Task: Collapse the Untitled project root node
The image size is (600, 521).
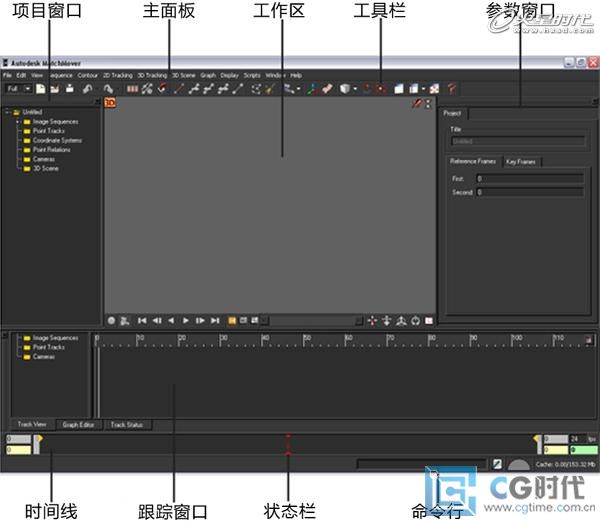Action: 7,112
